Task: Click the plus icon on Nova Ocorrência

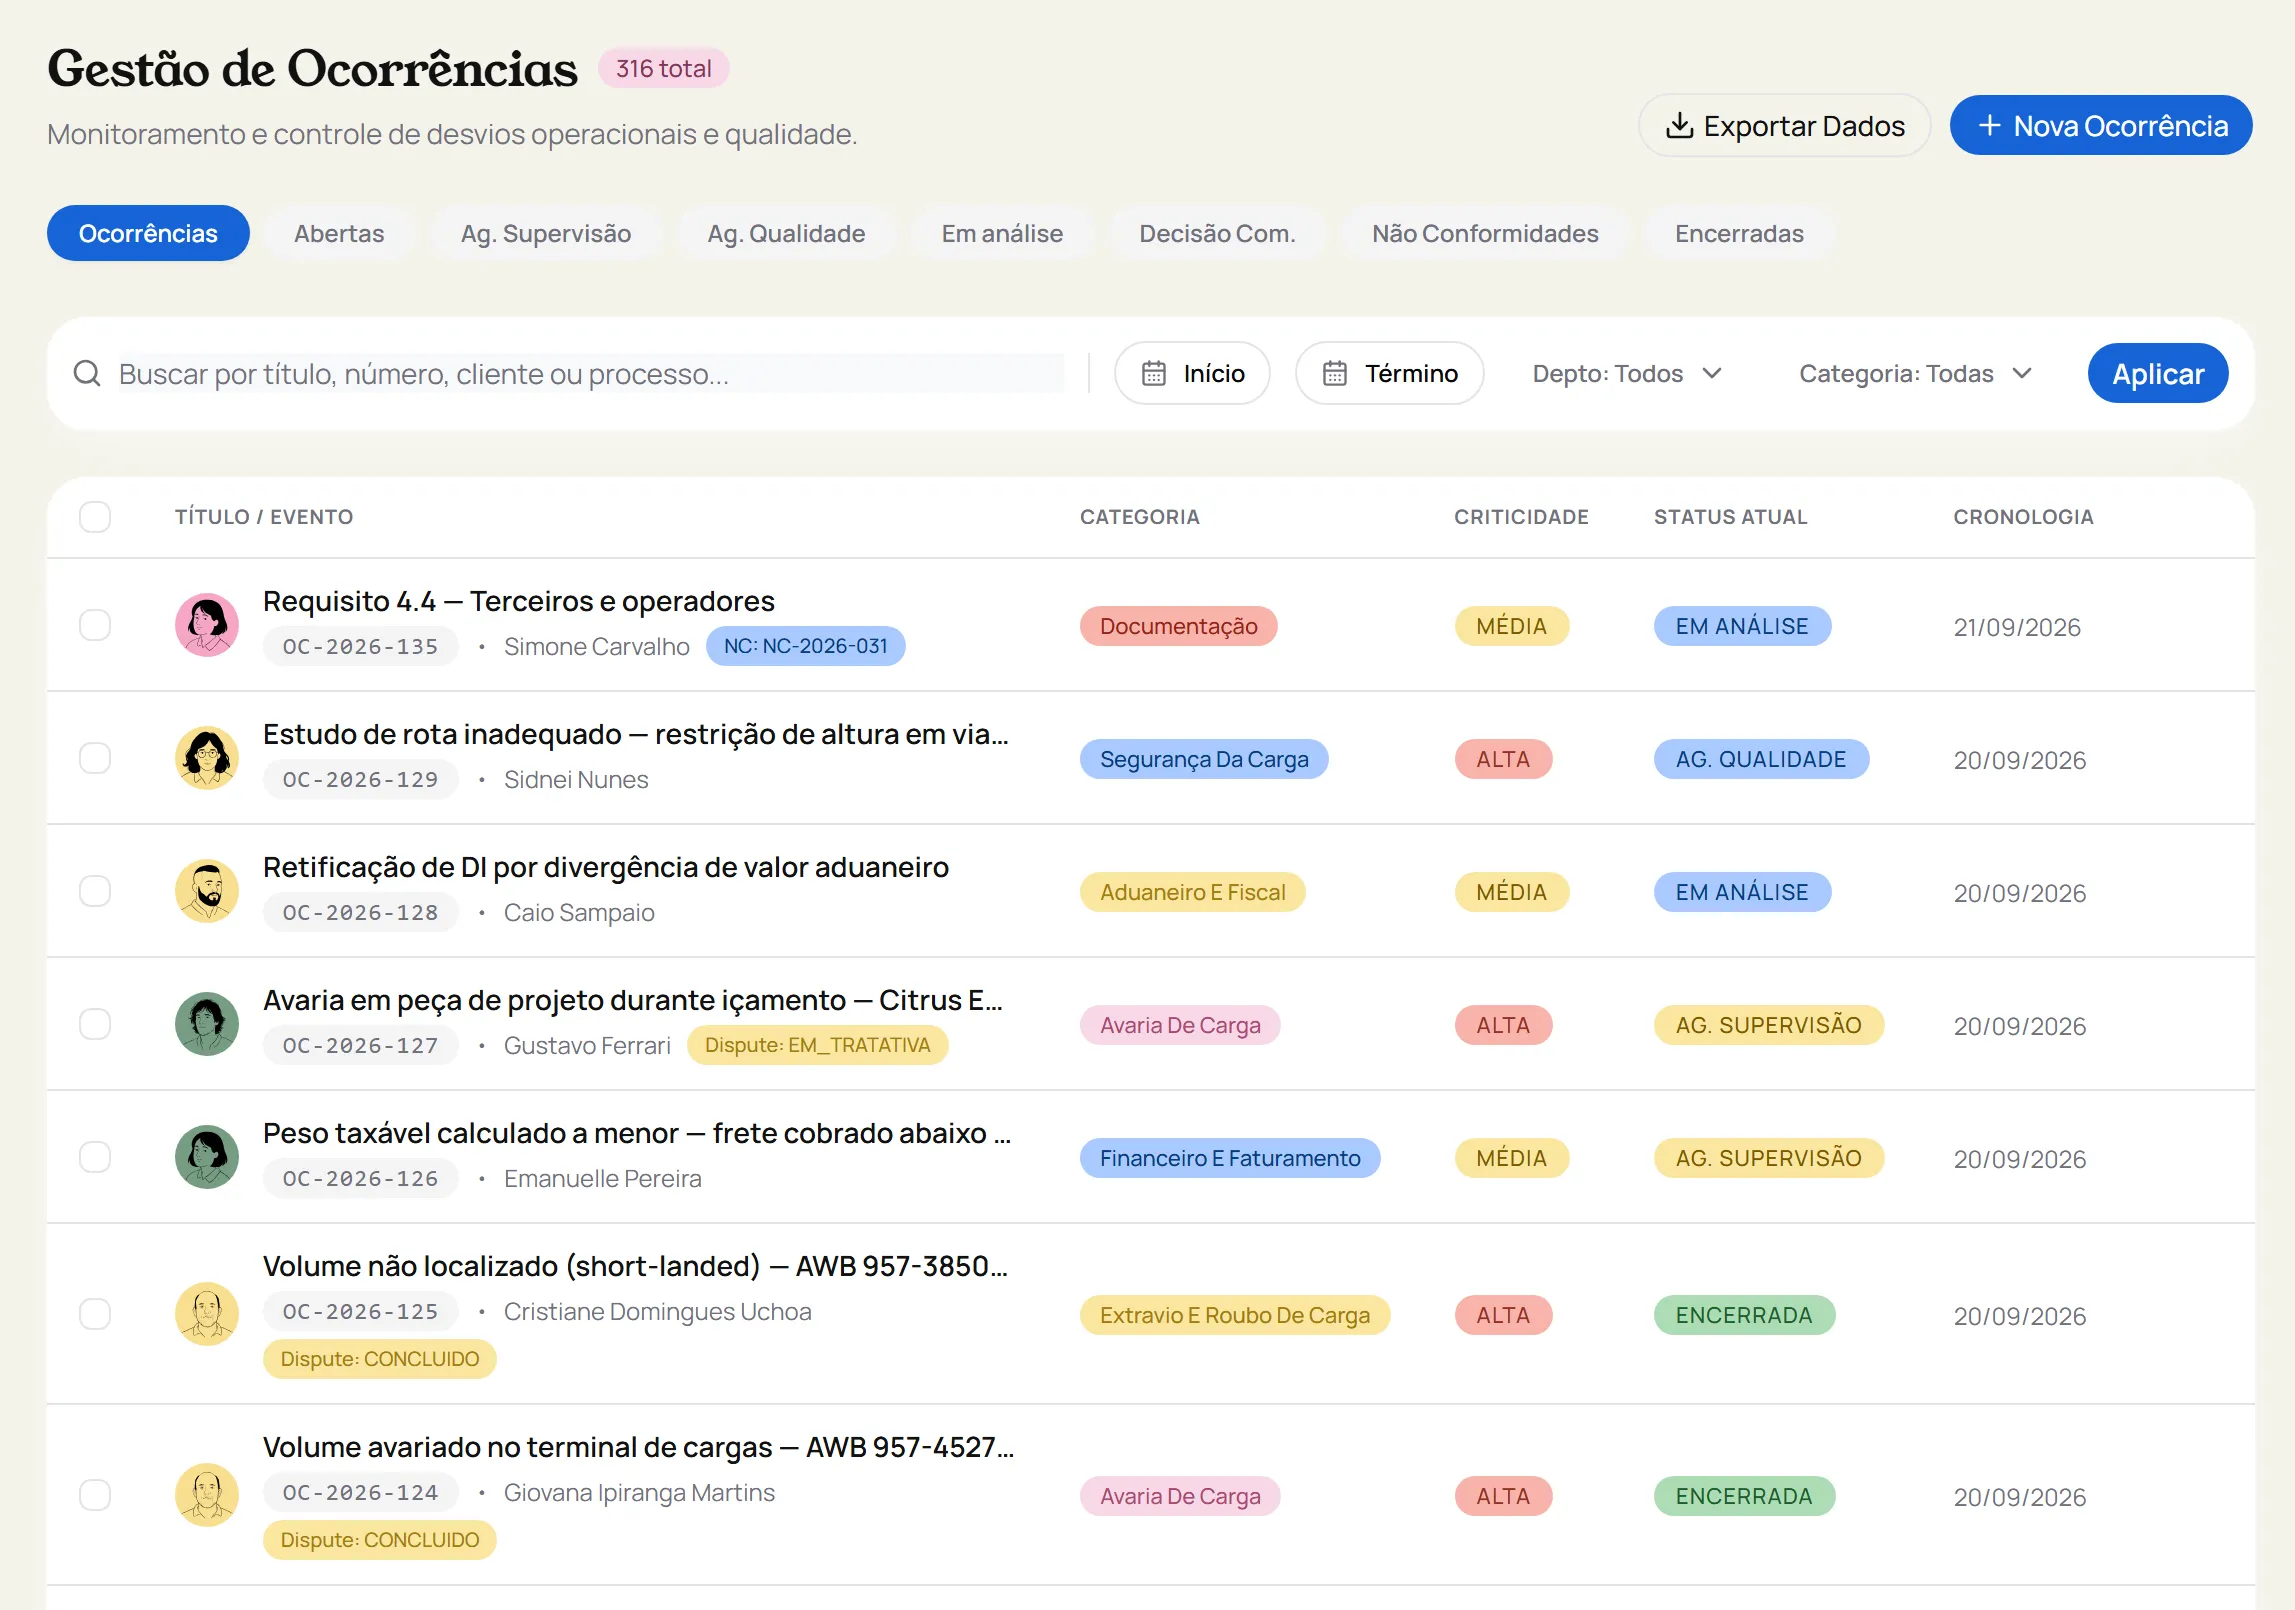Action: [1990, 126]
